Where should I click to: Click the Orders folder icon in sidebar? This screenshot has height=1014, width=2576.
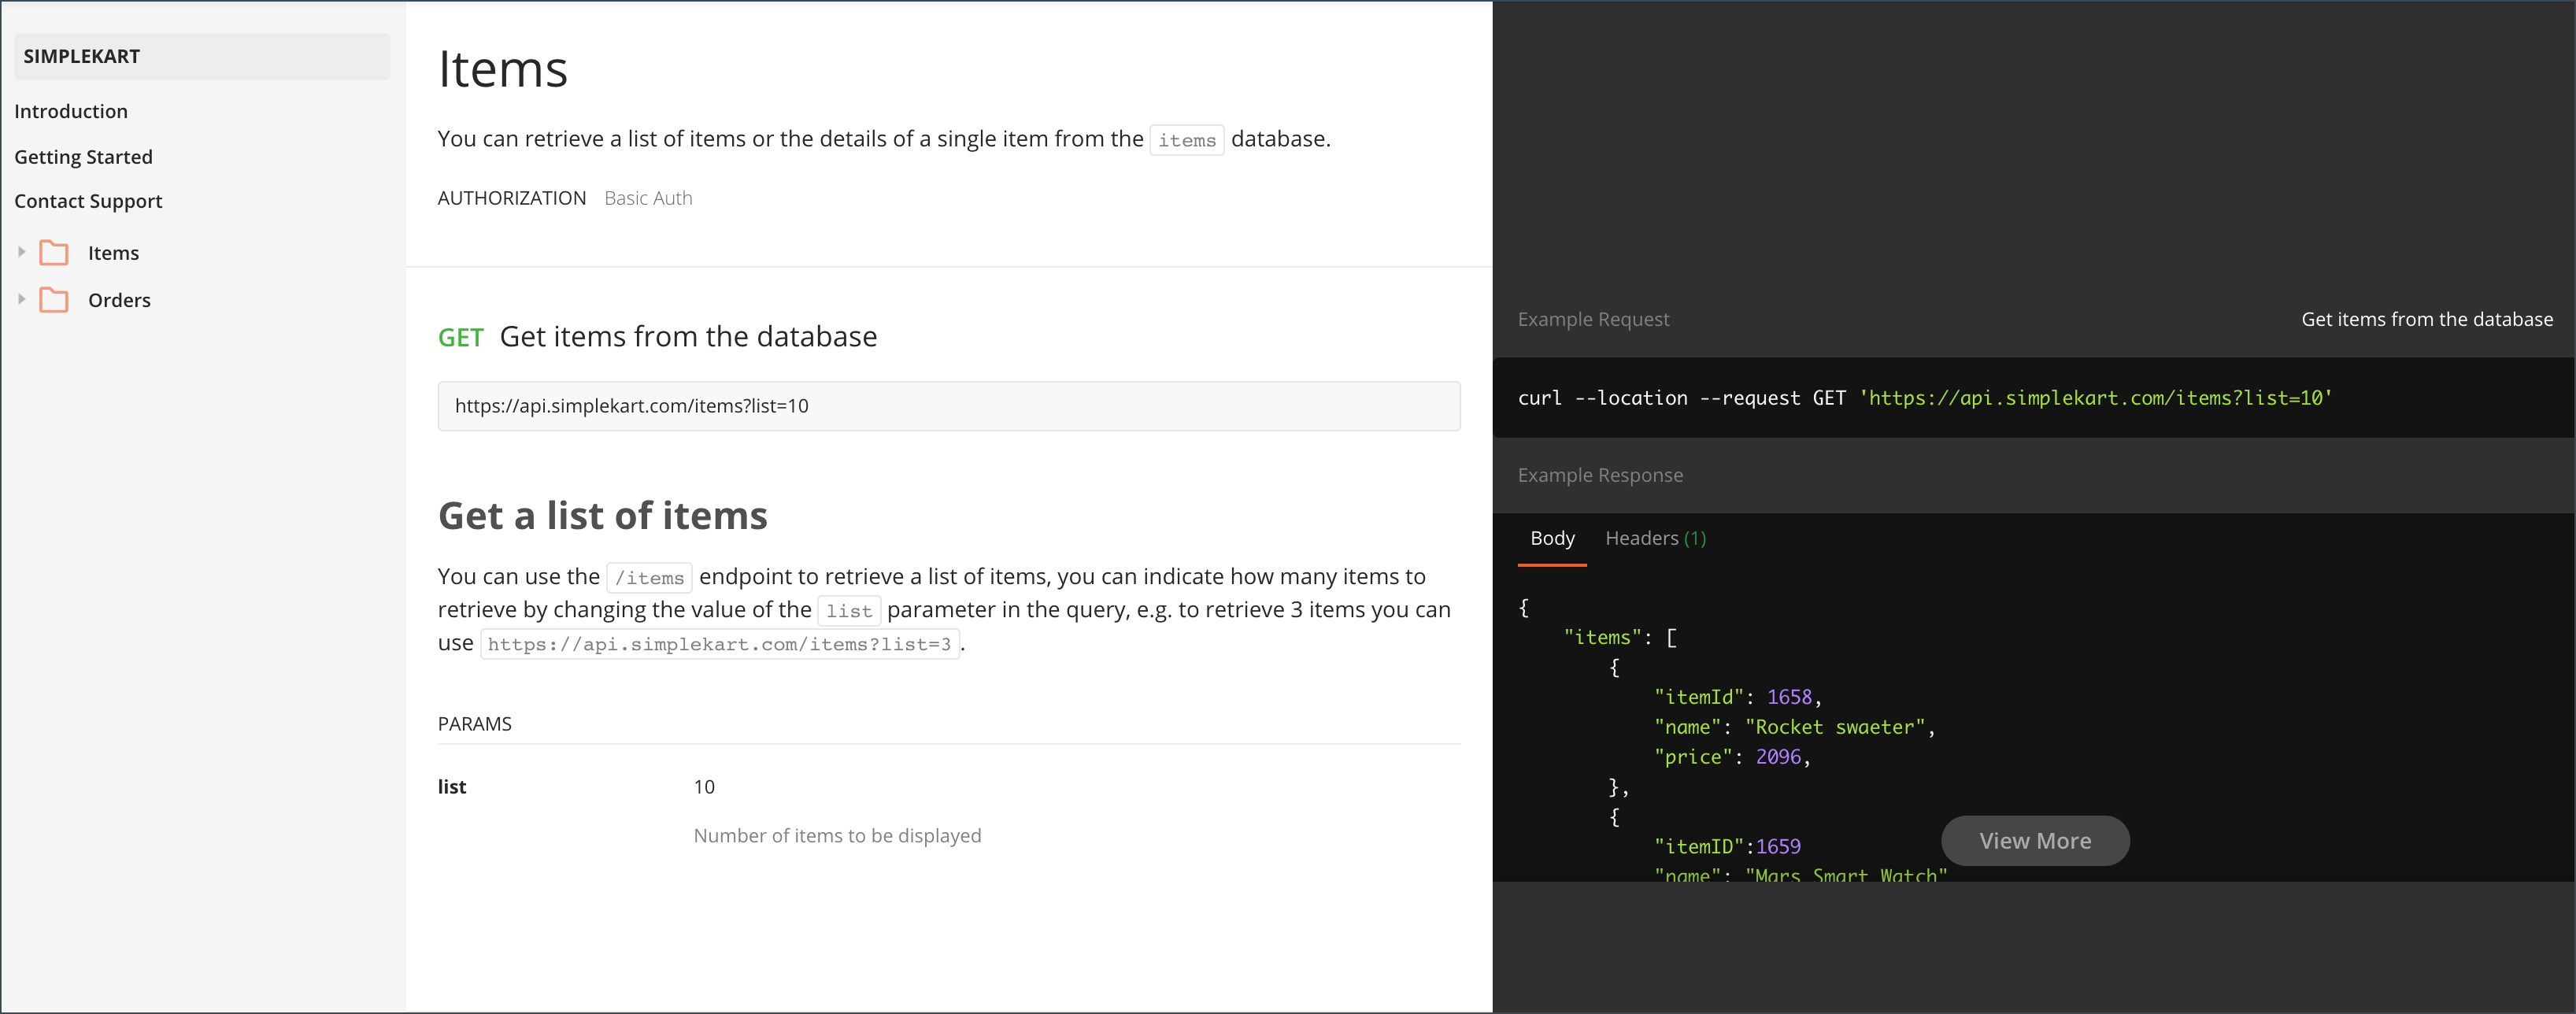(54, 300)
